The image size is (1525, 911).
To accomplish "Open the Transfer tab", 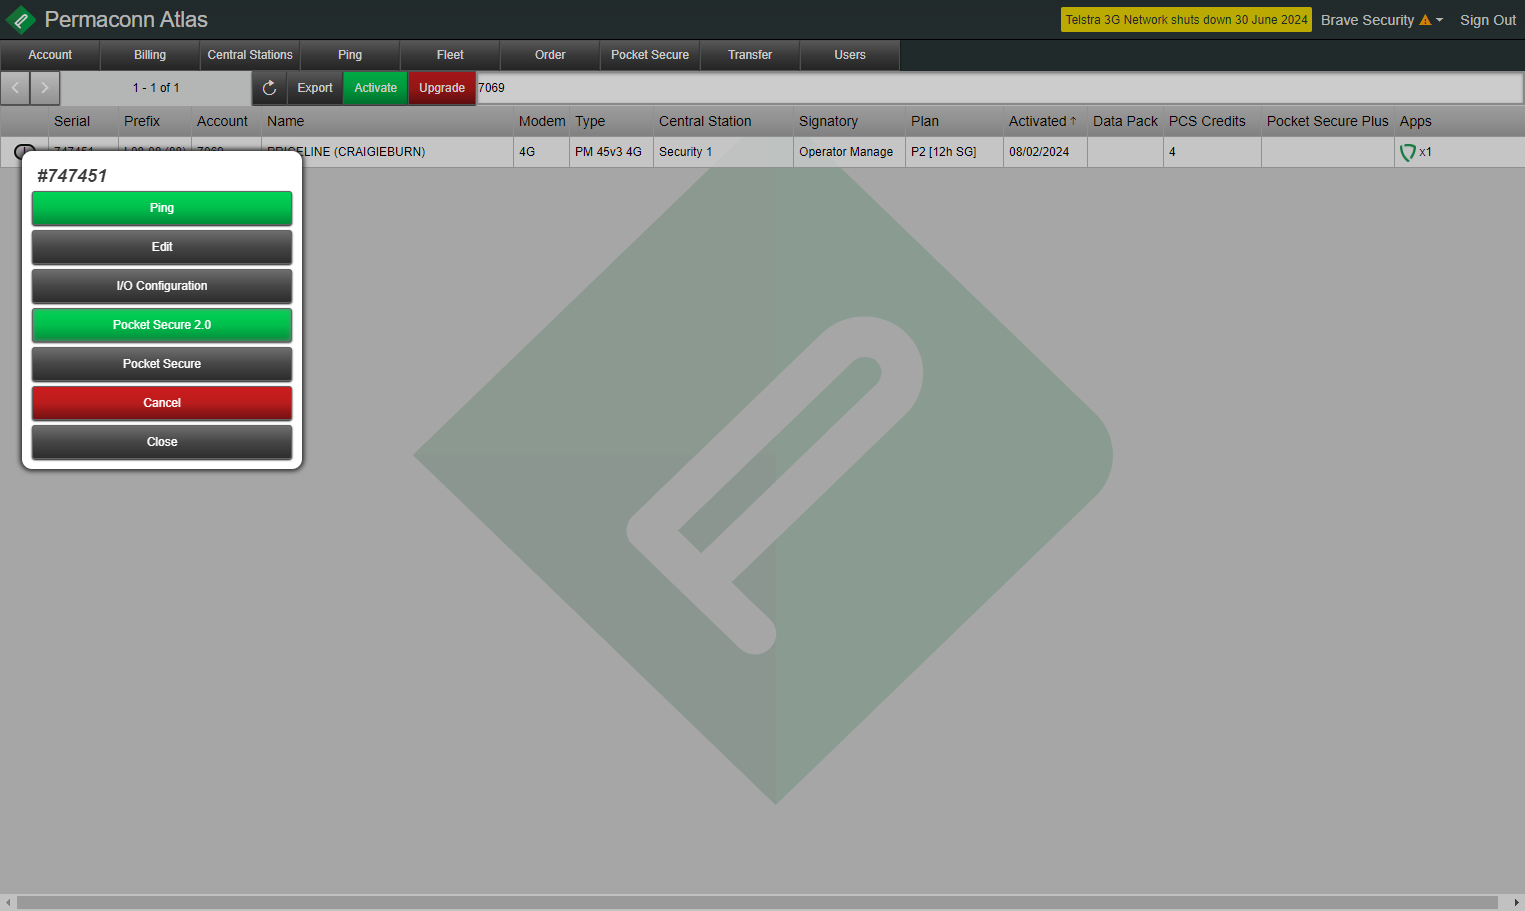I will [750, 55].
